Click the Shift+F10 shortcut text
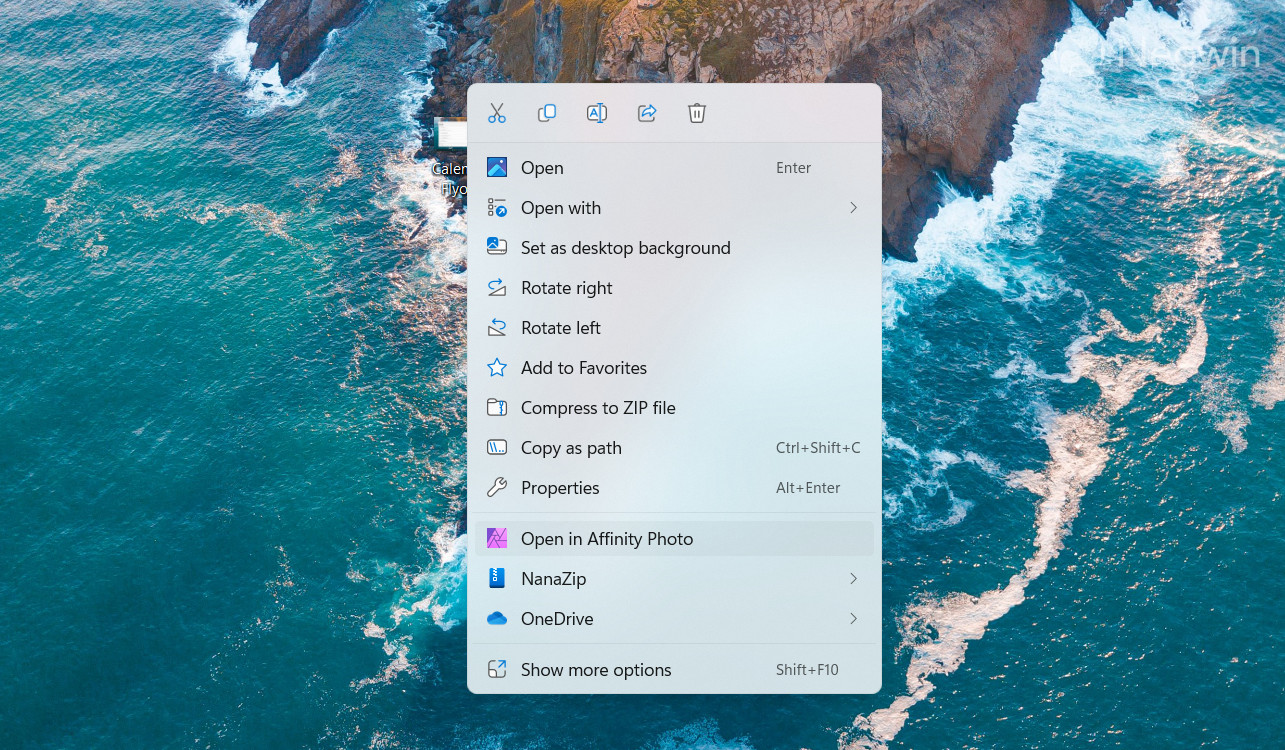 [807, 670]
